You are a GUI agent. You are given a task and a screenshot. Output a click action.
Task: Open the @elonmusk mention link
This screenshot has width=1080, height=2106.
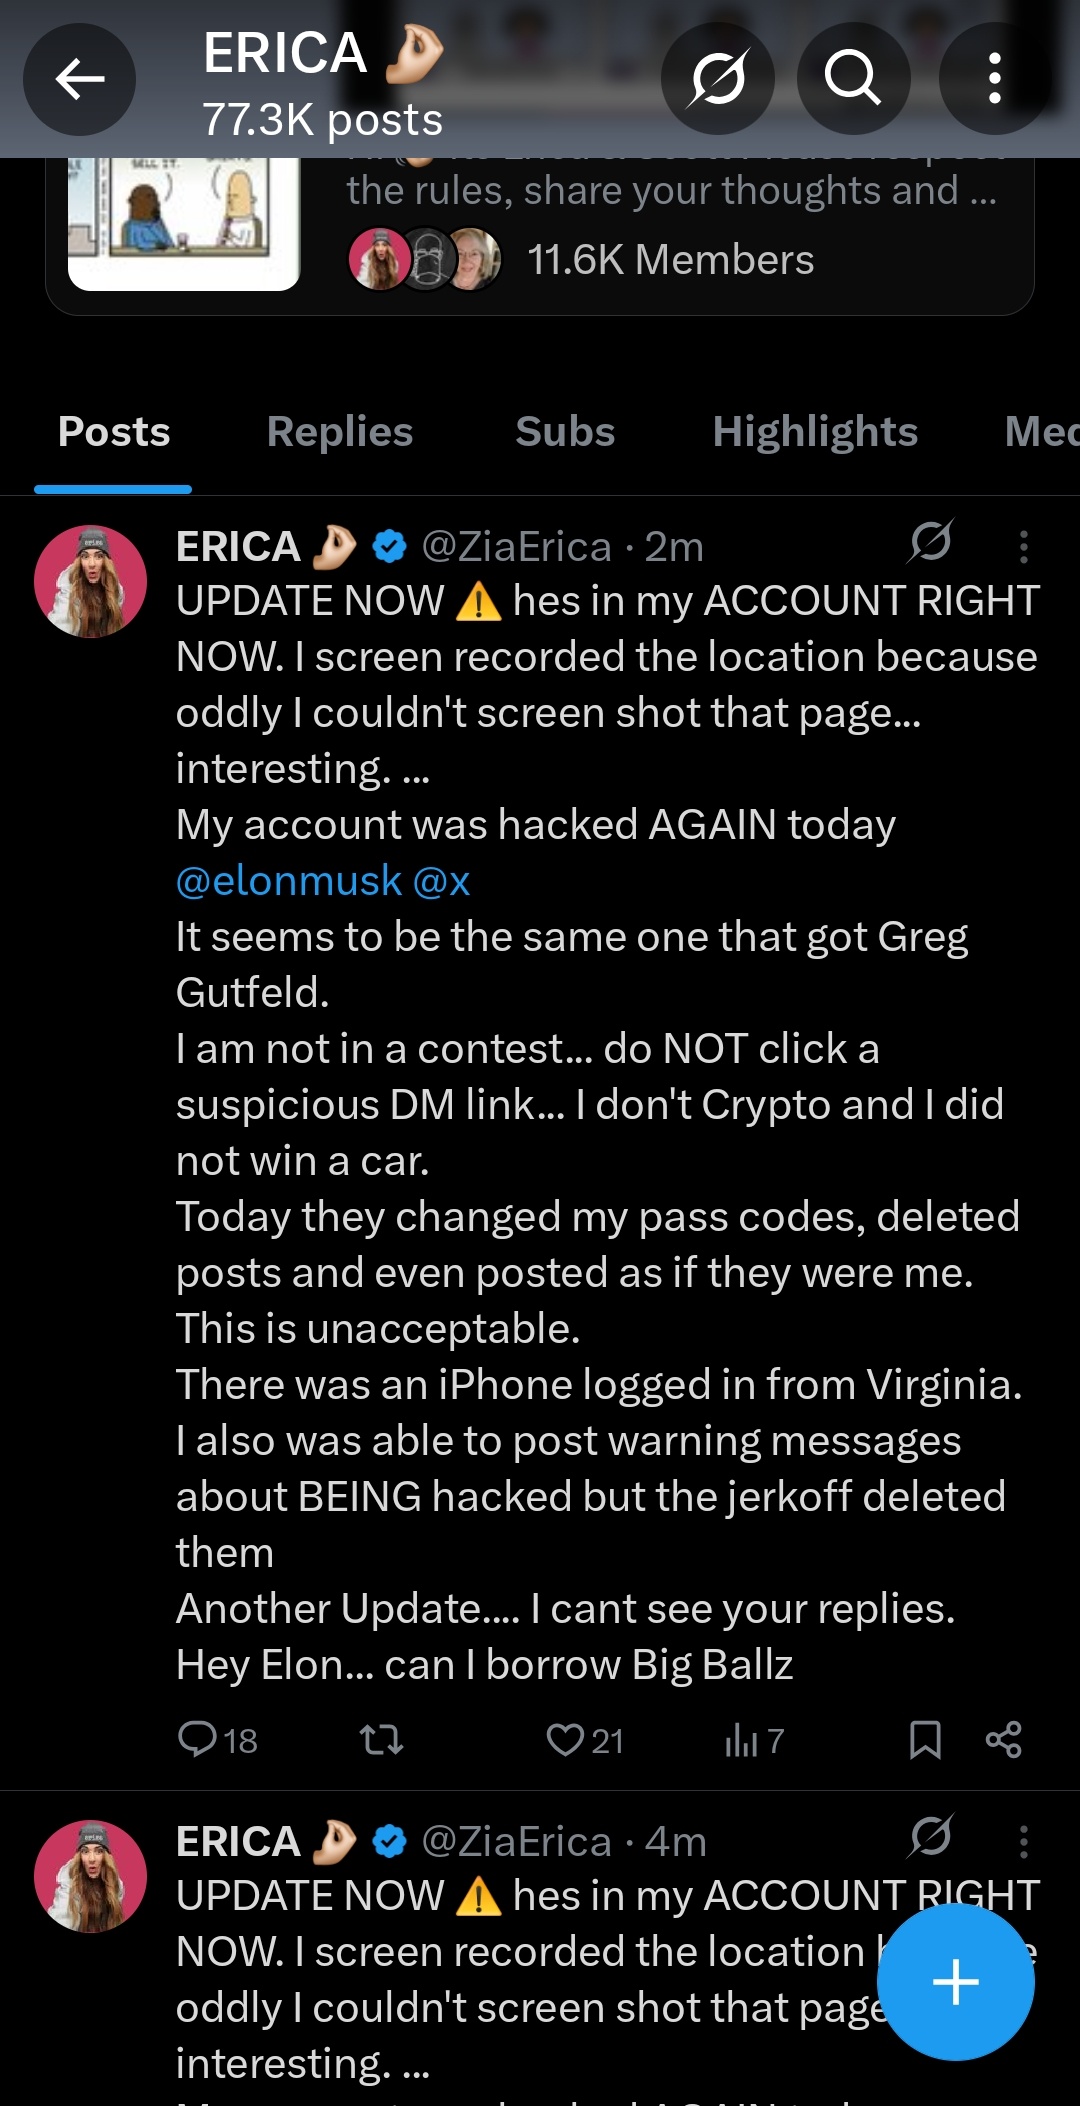[289, 881]
